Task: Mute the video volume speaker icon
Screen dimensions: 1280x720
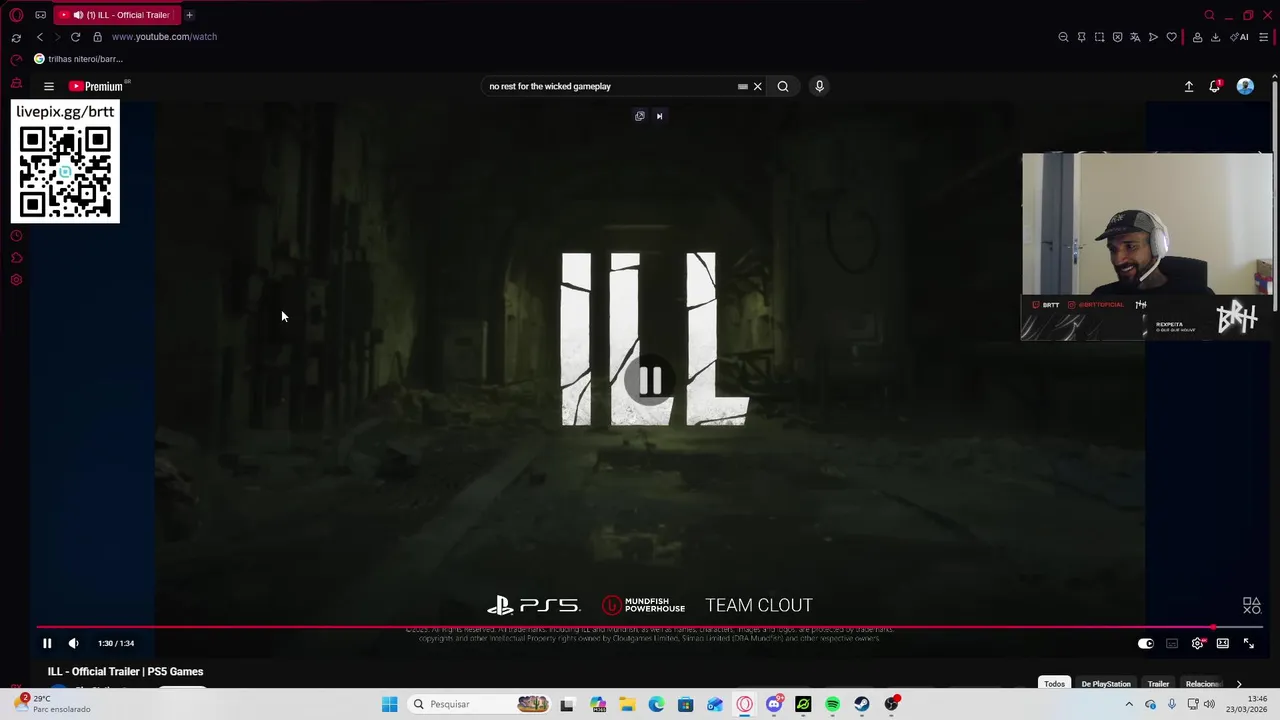Action: point(73,643)
